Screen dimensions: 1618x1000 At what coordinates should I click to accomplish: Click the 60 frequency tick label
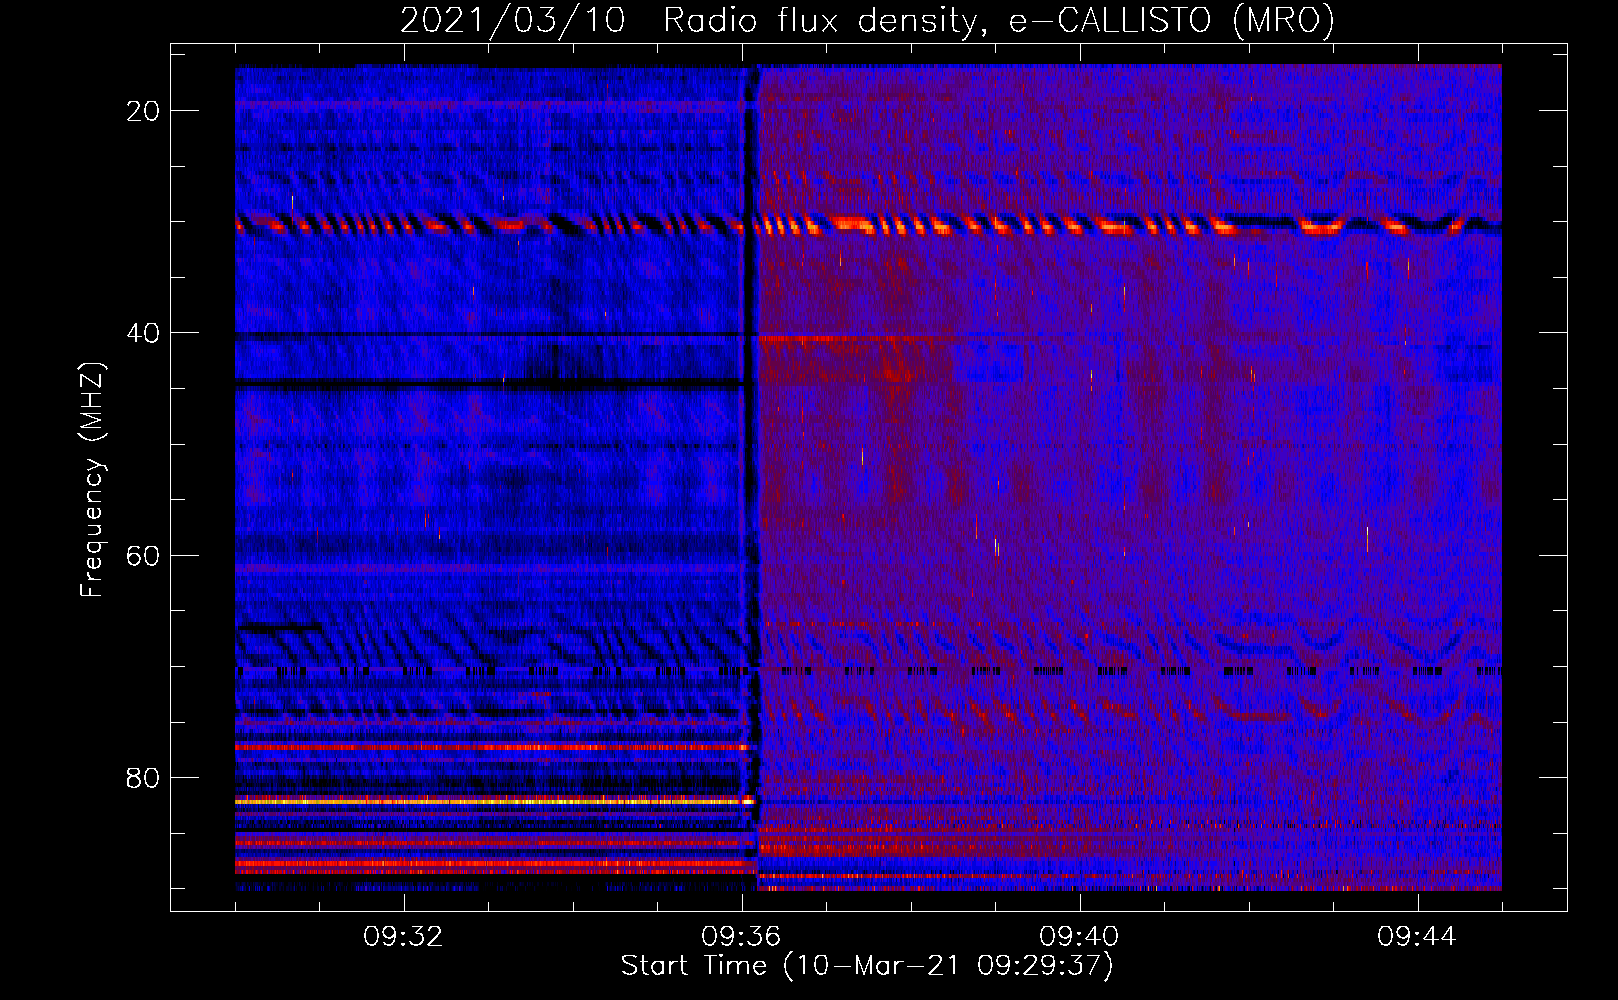pyautogui.click(x=143, y=555)
